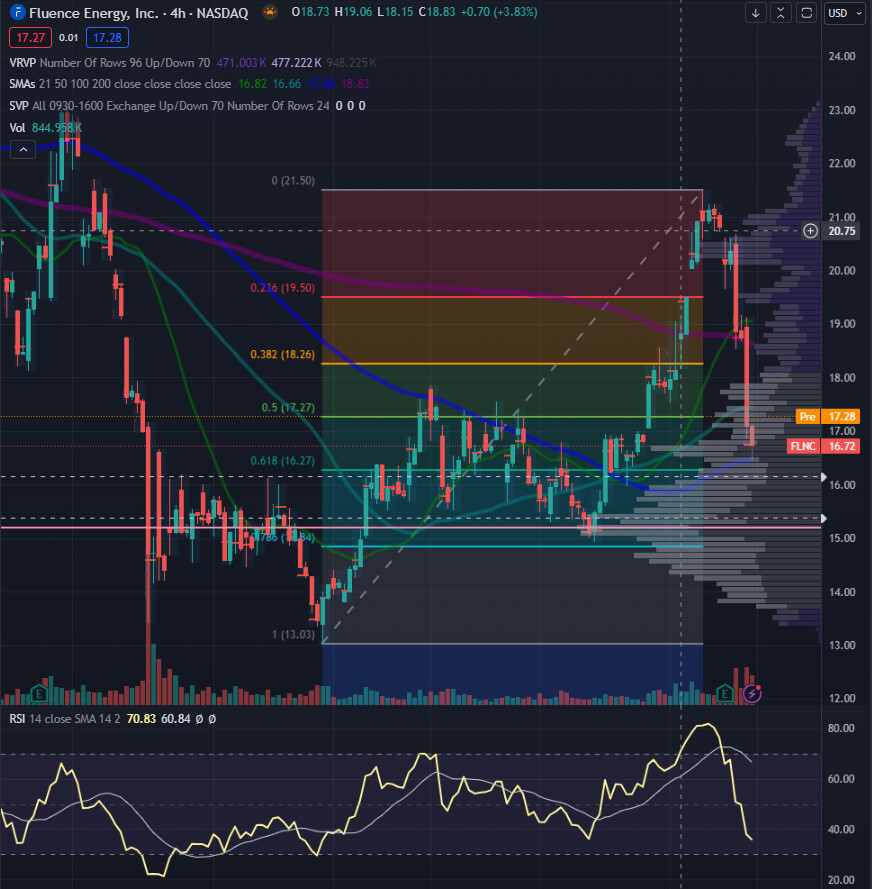The height and width of the screenshot is (889, 872).
Task: Collapse the indicator legend with chevron
Action: click(x=23, y=149)
